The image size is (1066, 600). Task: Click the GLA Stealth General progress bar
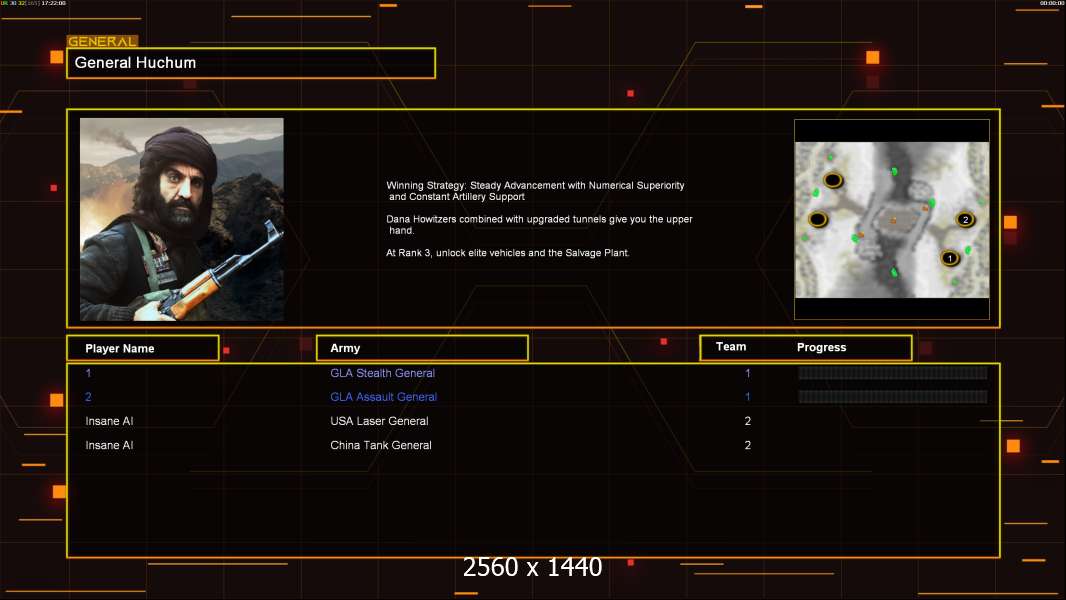pos(893,372)
